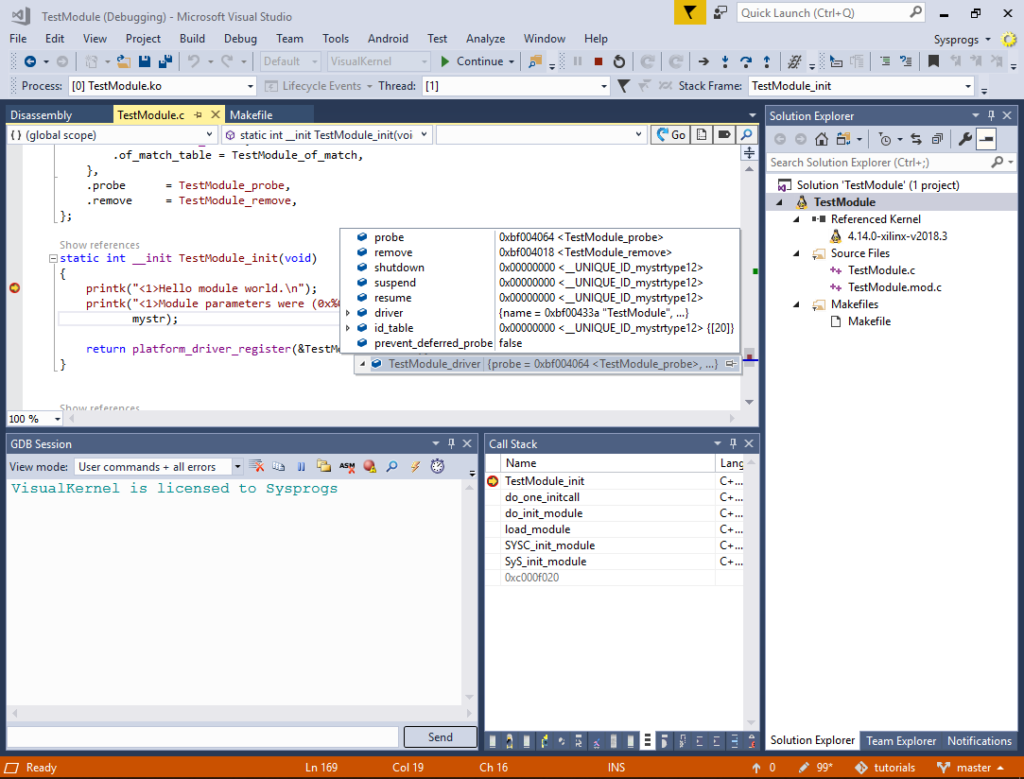Toggle a bookmark with the flag icon

933,61
